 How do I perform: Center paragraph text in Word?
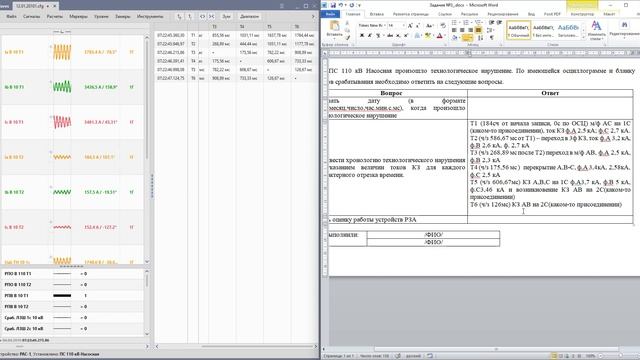[x=462, y=30]
